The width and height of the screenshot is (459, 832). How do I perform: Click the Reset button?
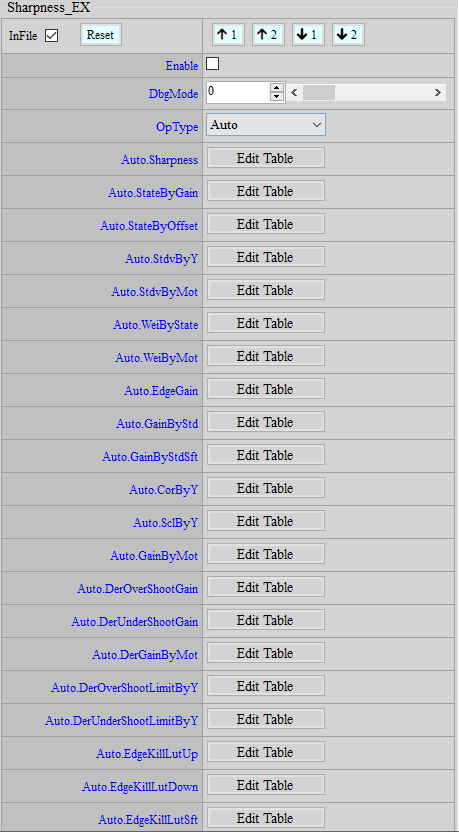click(x=100, y=35)
